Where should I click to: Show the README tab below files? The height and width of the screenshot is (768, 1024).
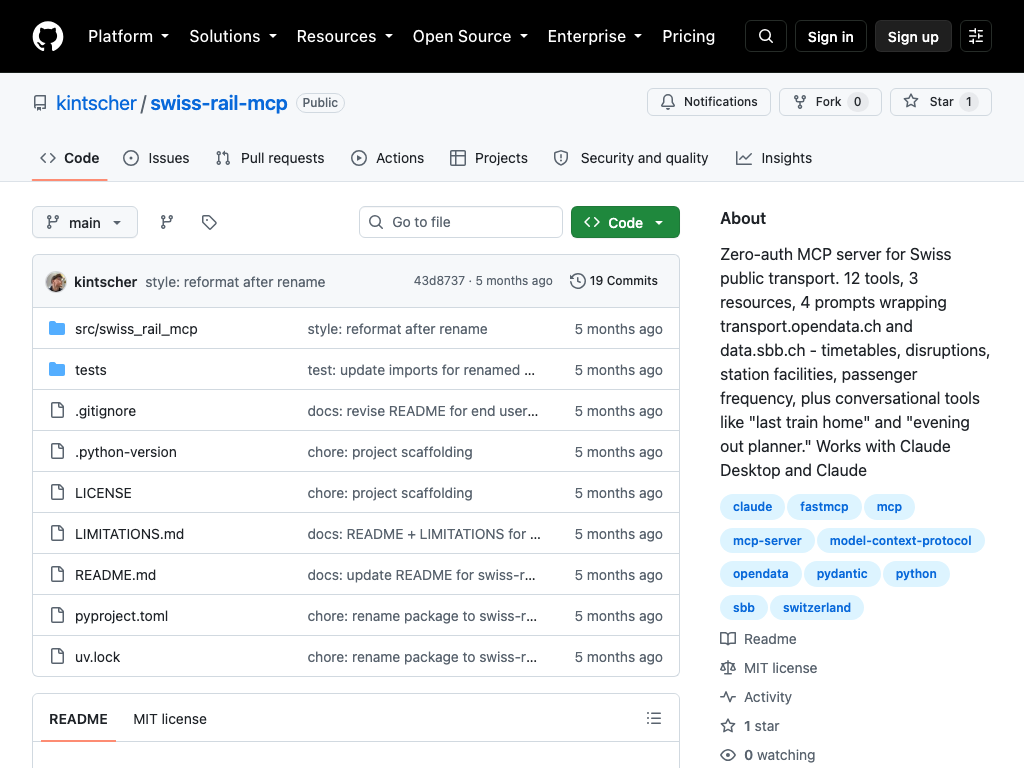tap(78, 719)
